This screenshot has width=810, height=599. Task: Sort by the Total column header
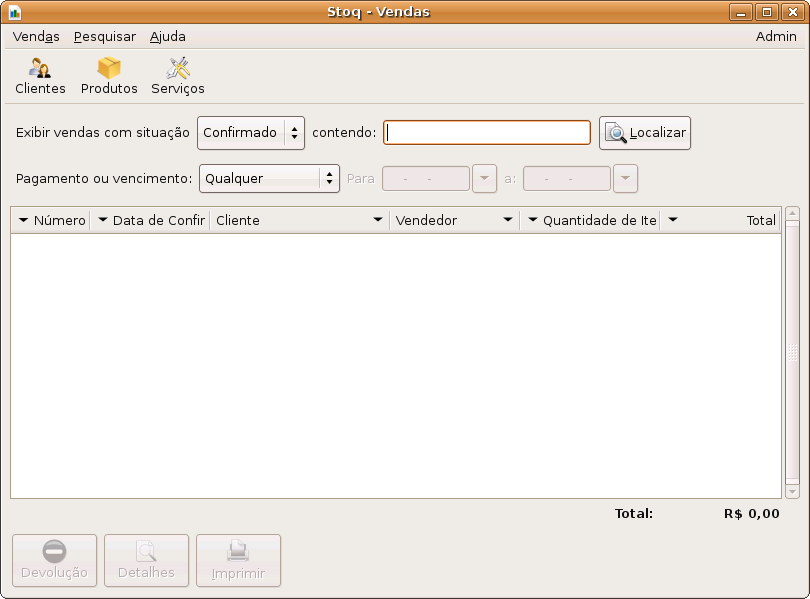721,220
